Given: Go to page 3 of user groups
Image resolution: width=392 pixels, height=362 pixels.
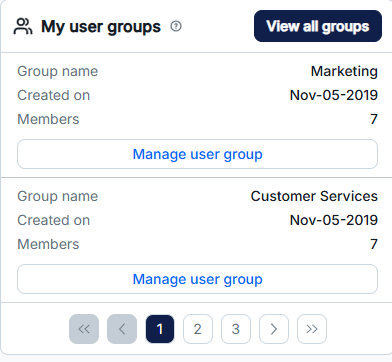Looking at the screenshot, I should 236,329.
